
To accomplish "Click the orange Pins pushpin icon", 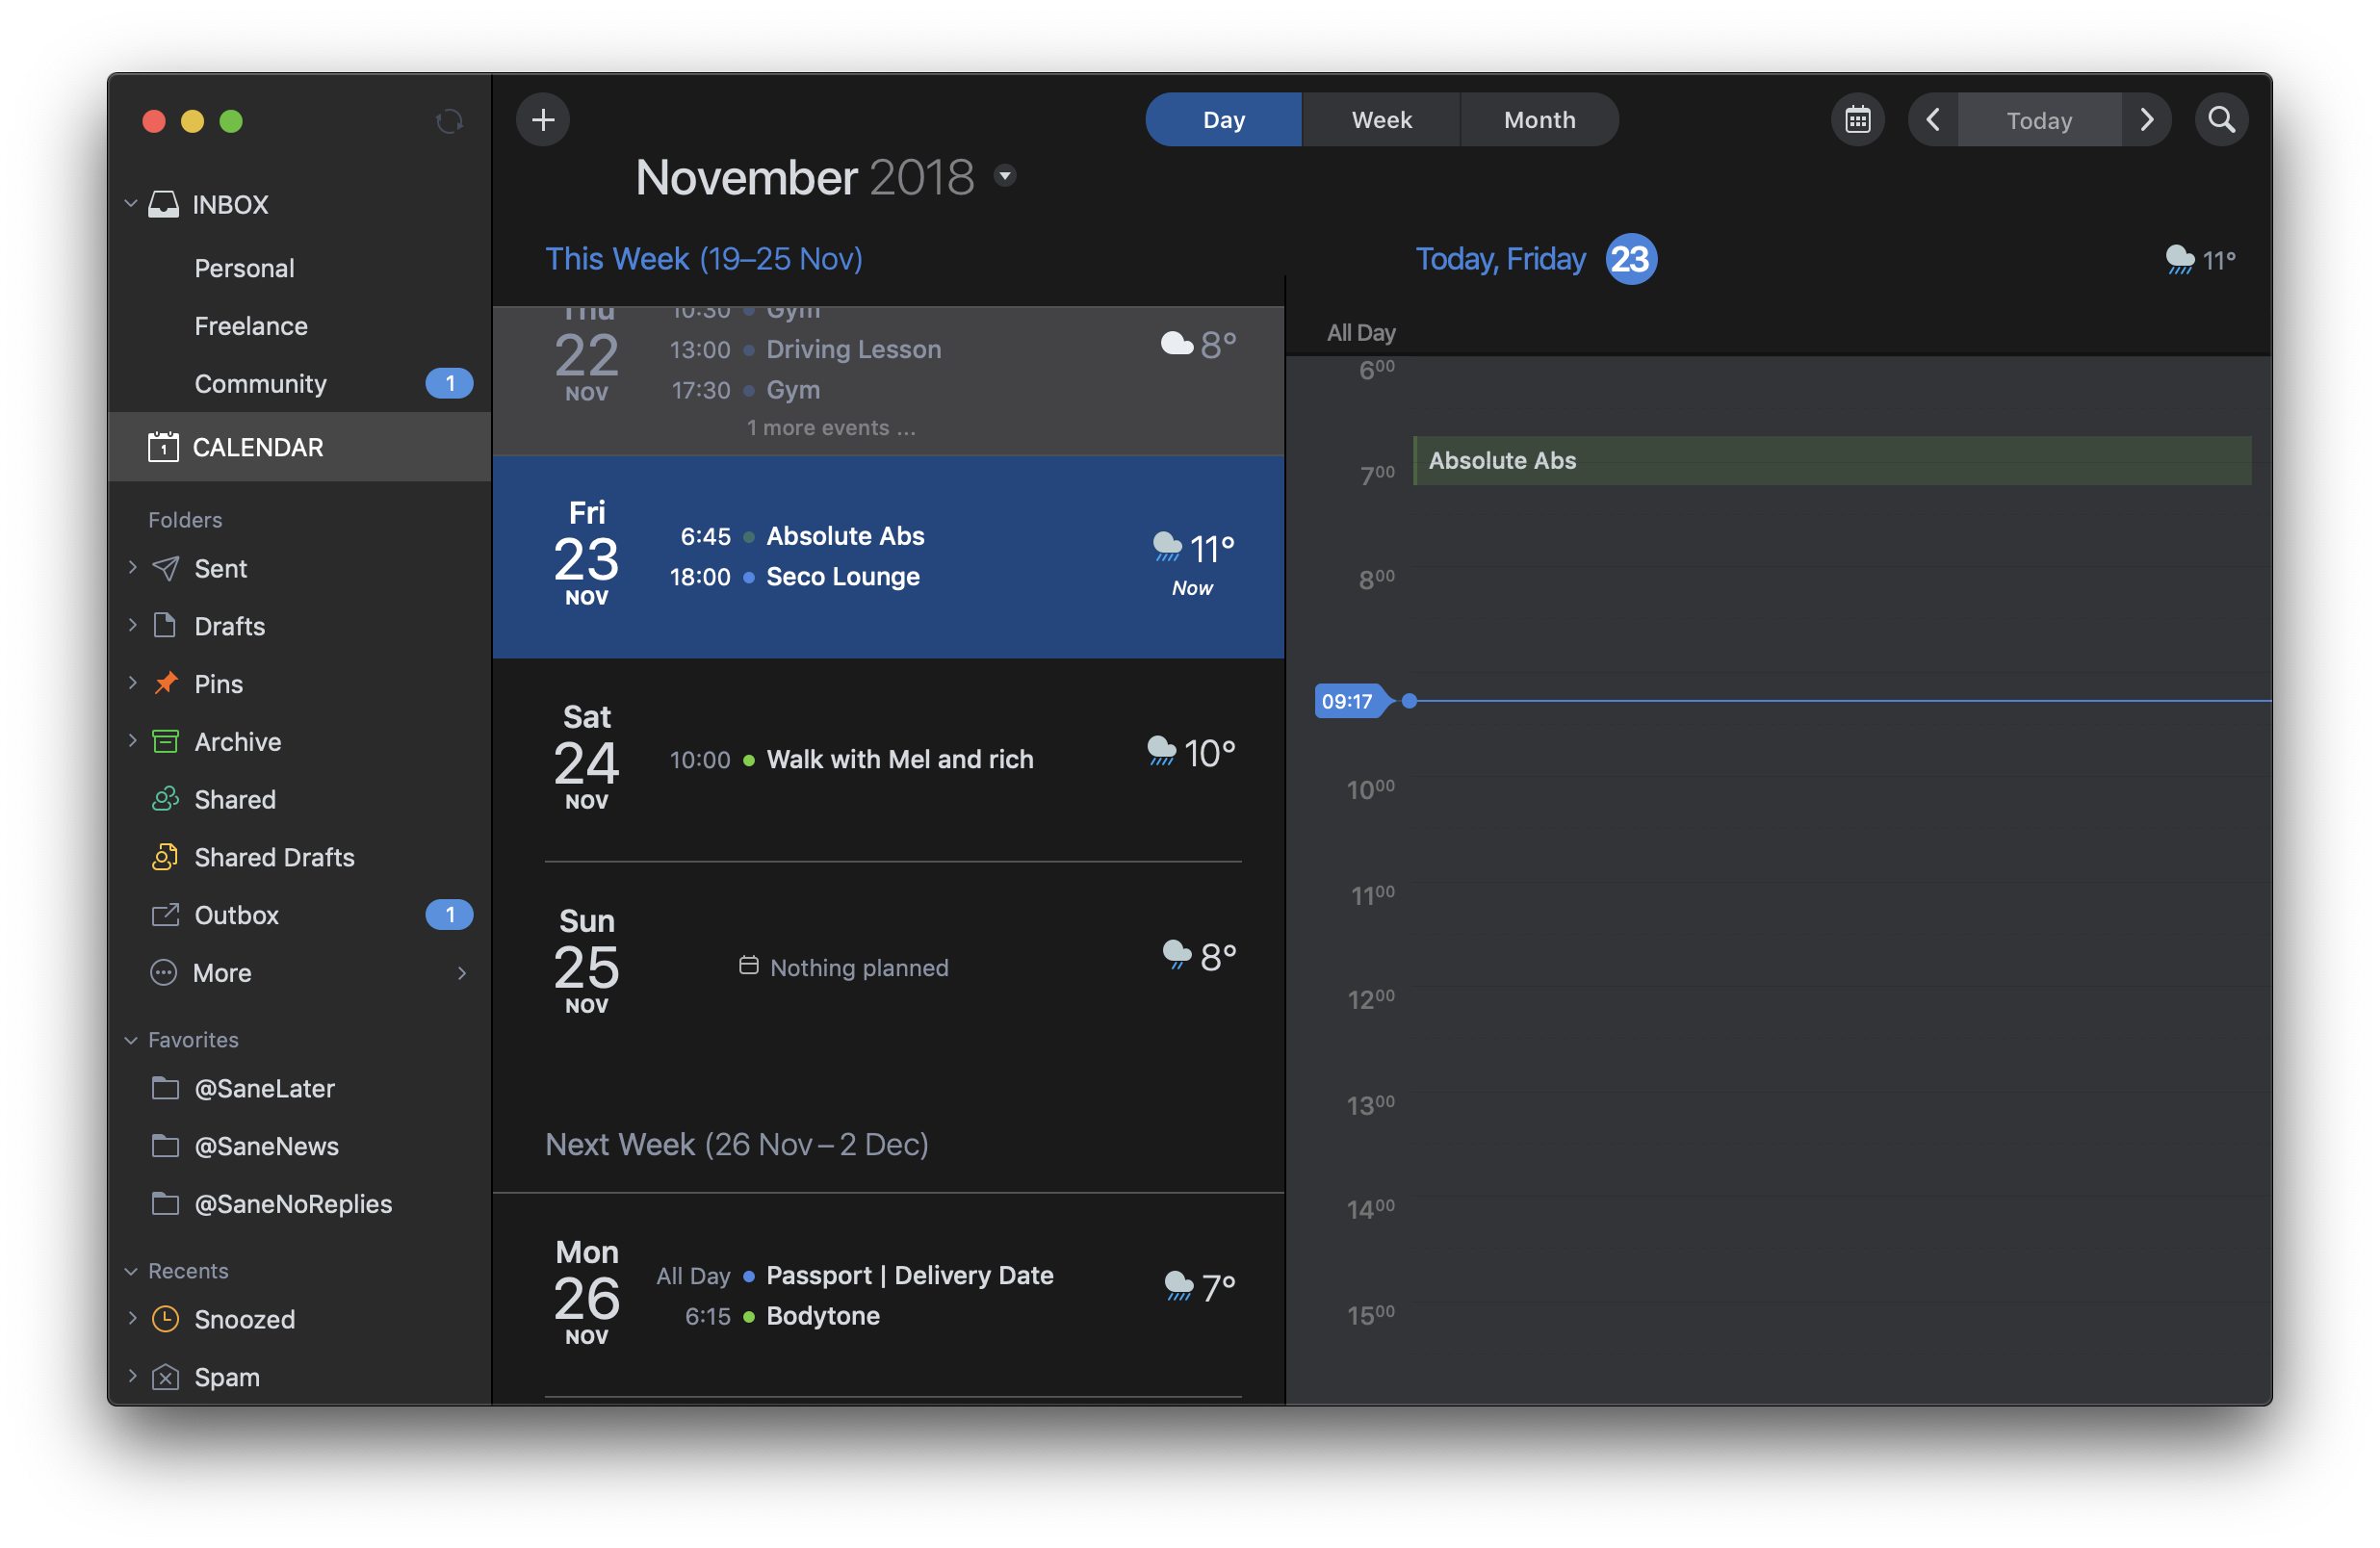I will click(x=165, y=683).
